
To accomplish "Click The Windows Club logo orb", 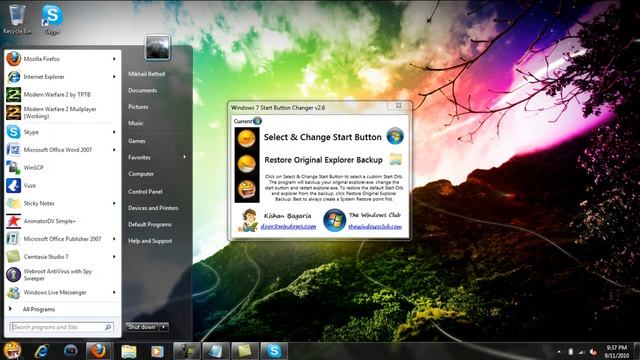I will [x=334, y=220].
